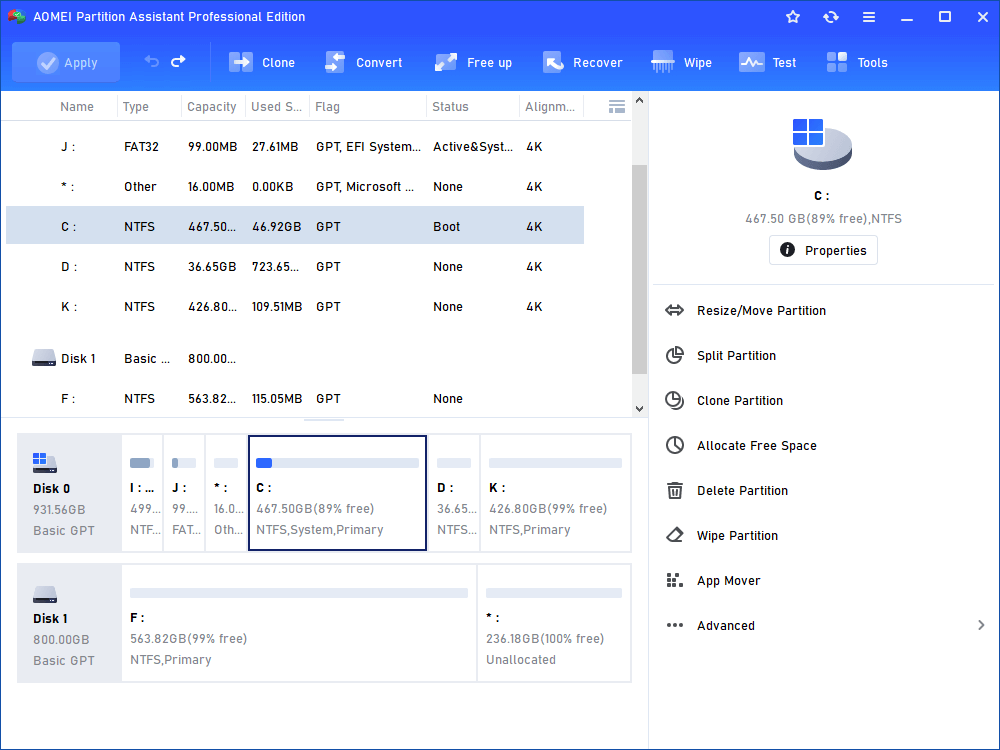This screenshot has width=1000, height=750.
Task: Open the Recover tool
Action: pos(582,62)
